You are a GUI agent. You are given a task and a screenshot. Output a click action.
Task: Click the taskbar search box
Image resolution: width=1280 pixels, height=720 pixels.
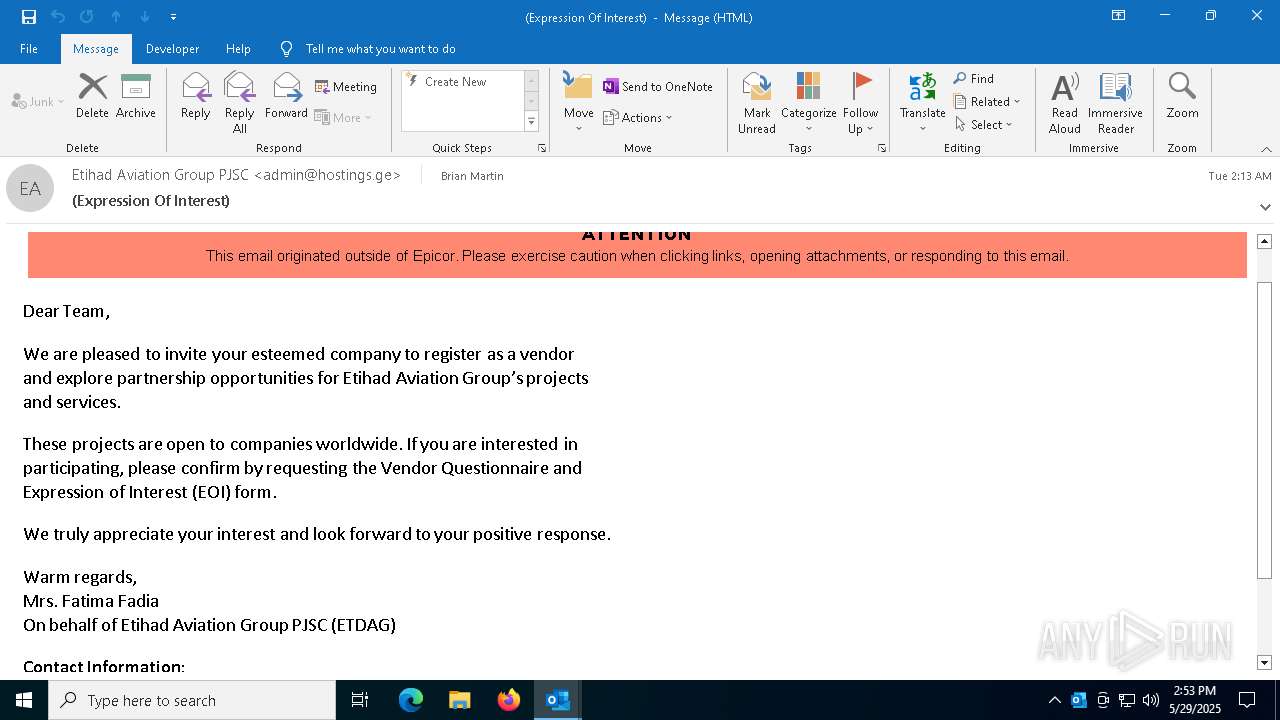(192, 700)
